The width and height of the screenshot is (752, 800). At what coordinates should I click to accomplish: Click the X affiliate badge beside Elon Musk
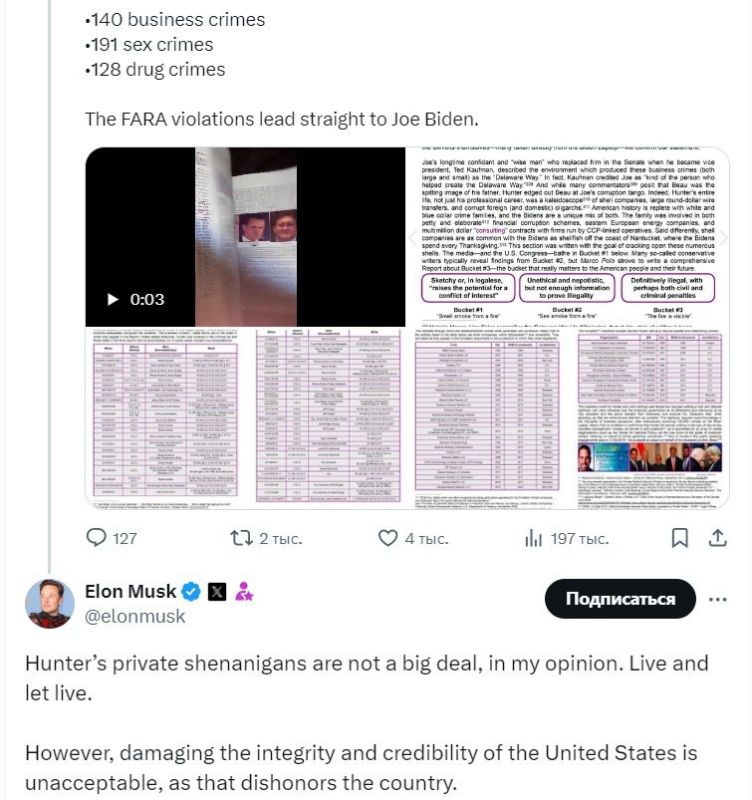(216, 591)
